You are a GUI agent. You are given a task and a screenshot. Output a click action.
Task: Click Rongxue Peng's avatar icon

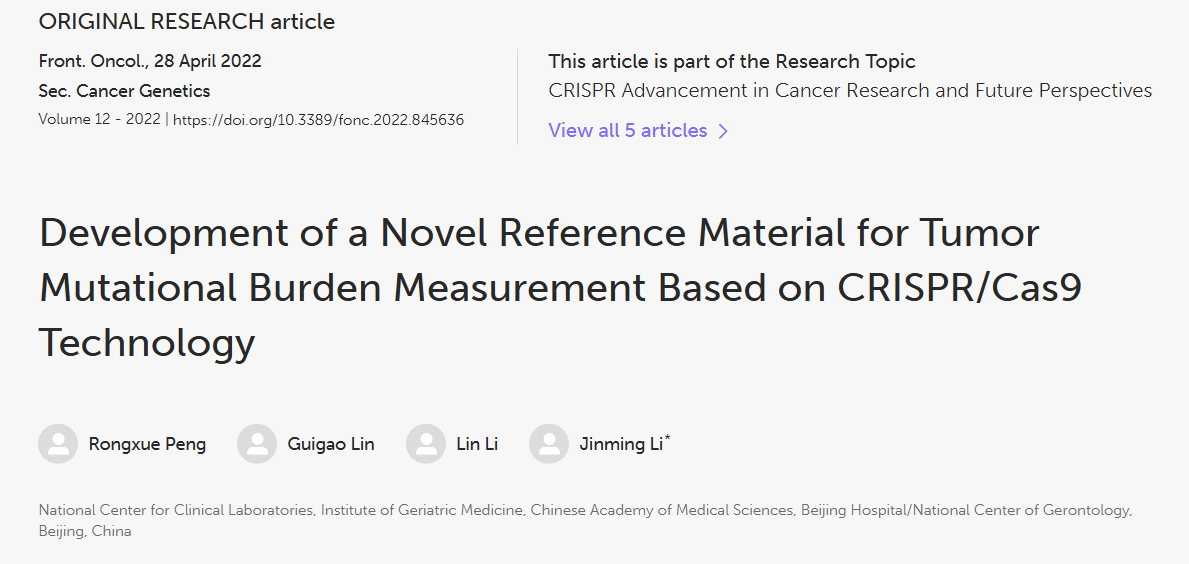58,444
